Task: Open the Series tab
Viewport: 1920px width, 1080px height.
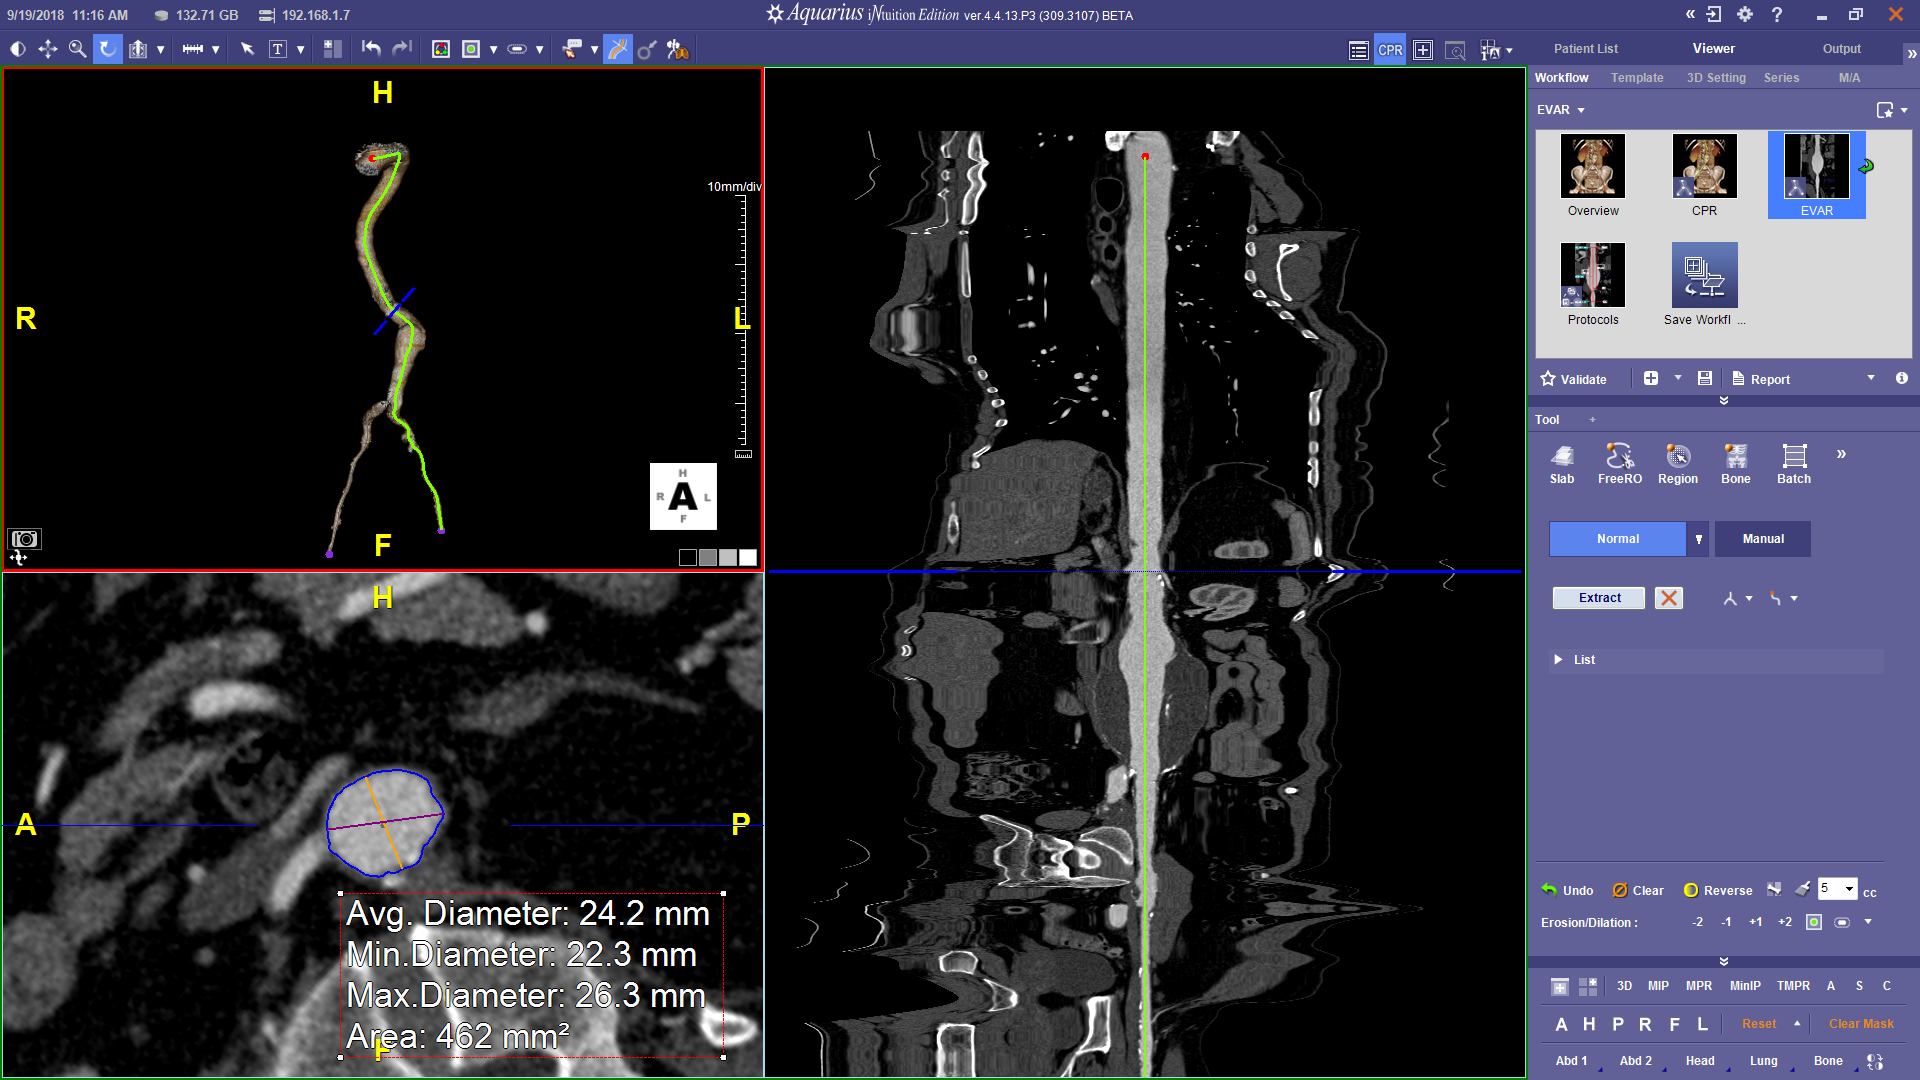Action: point(1781,78)
